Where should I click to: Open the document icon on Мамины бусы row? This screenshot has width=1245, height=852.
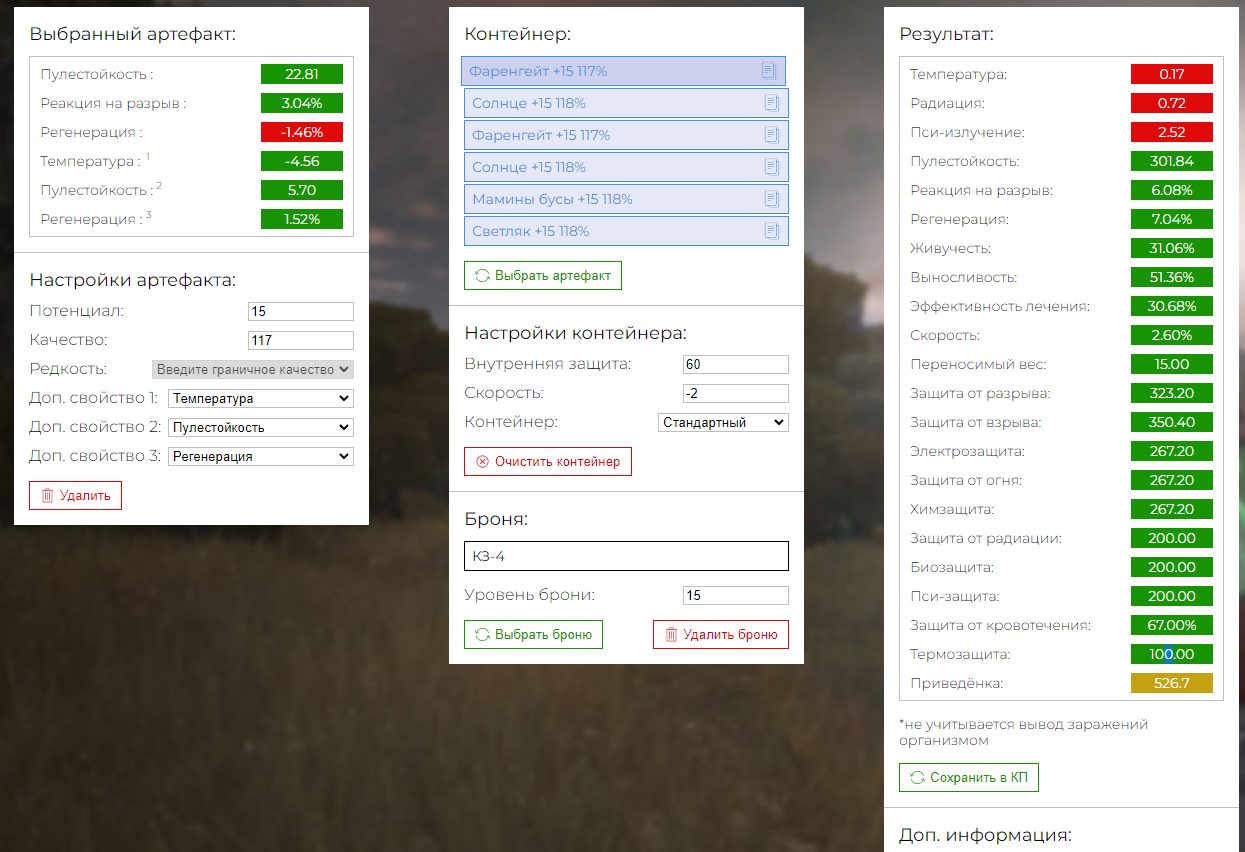point(771,199)
